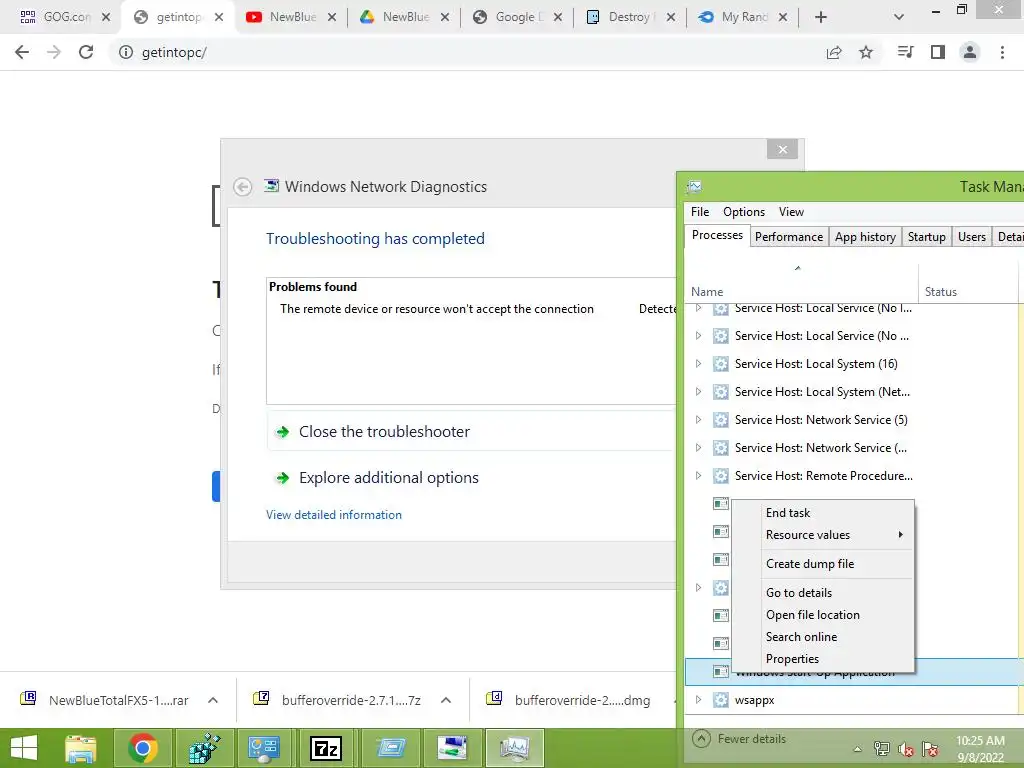Open the Windows Start button
Viewport: 1024px width, 768px height.
coord(24,748)
